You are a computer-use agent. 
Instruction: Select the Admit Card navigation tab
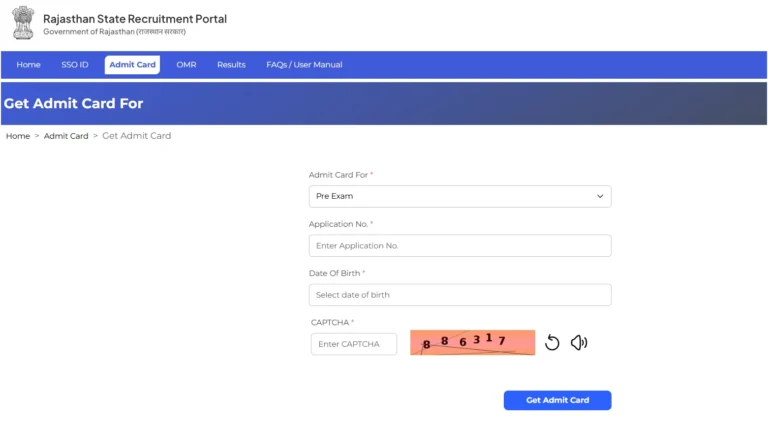132,65
